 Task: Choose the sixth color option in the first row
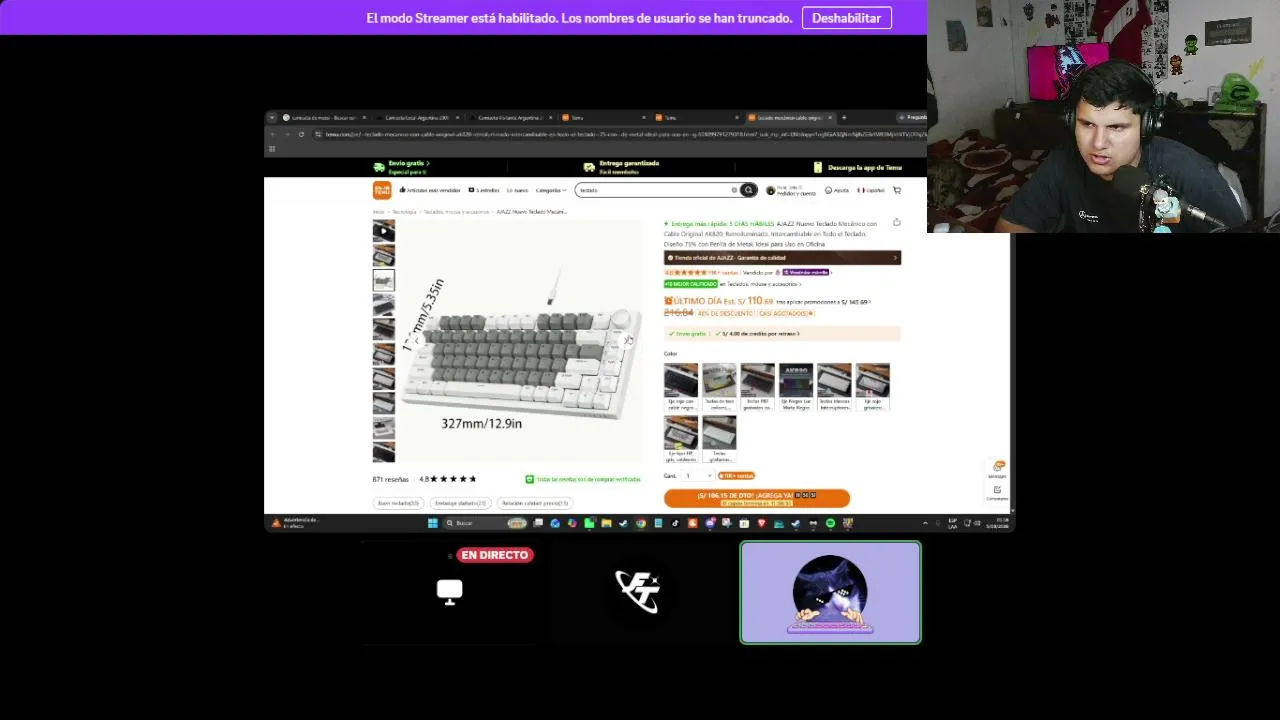point(873,387)
